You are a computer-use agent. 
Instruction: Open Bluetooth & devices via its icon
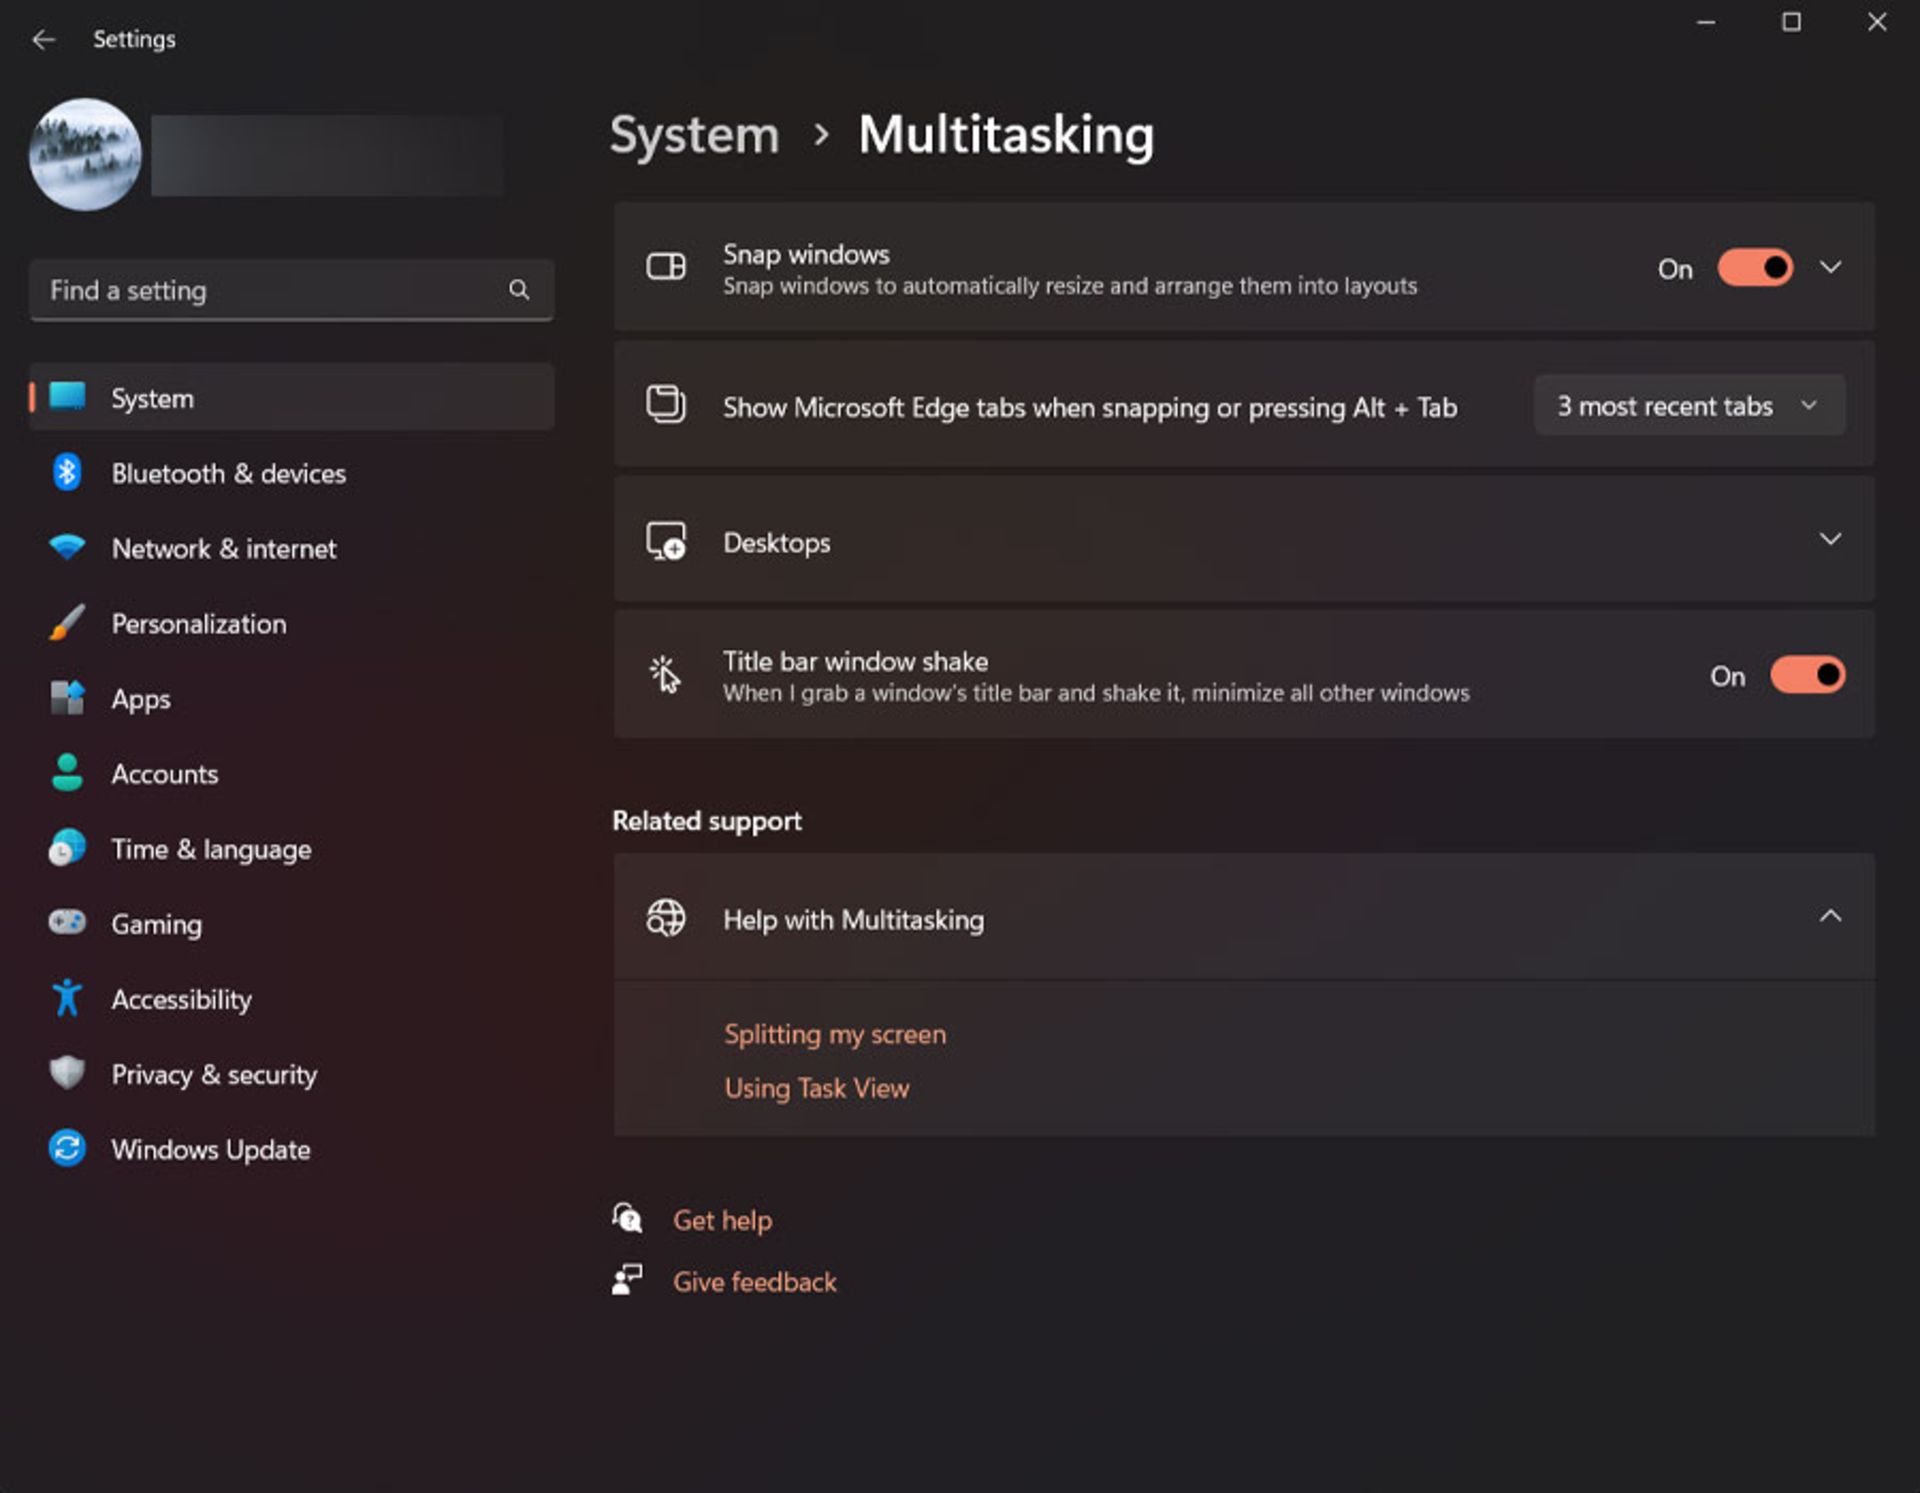(67, 473)
